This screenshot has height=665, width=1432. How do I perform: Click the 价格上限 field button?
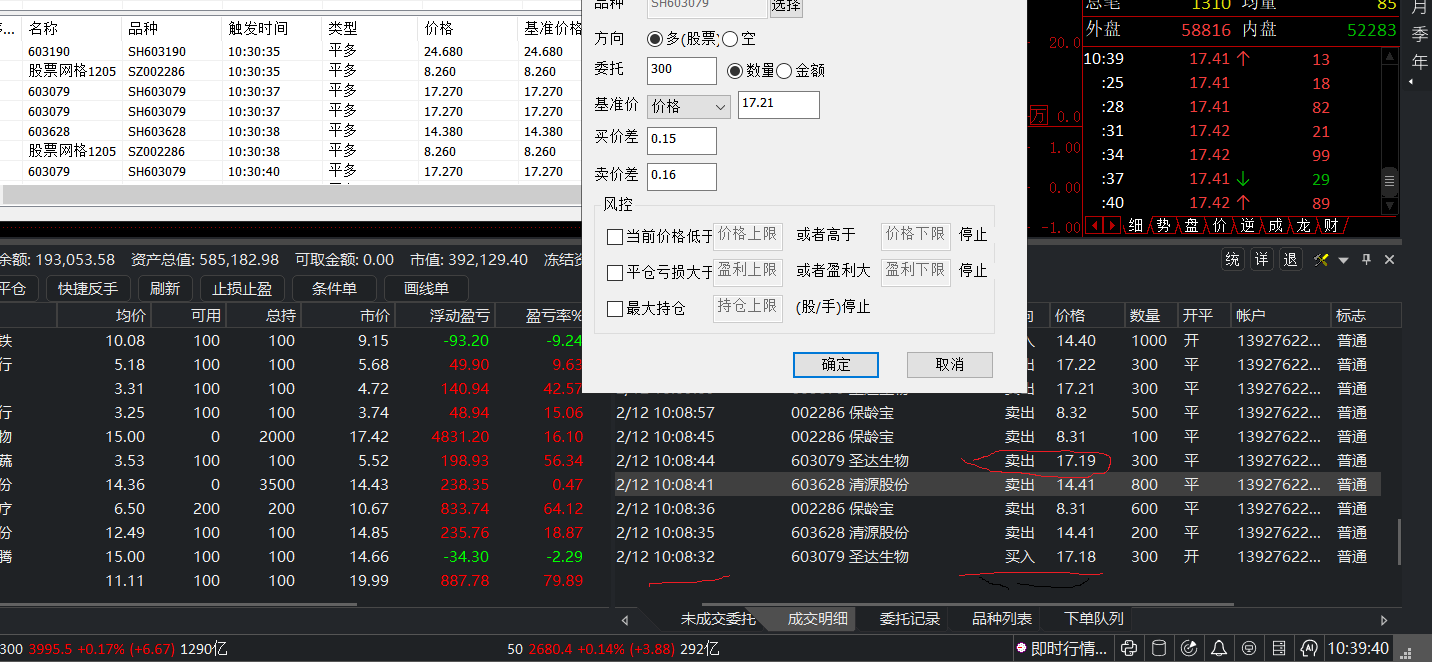pos(748,235)
